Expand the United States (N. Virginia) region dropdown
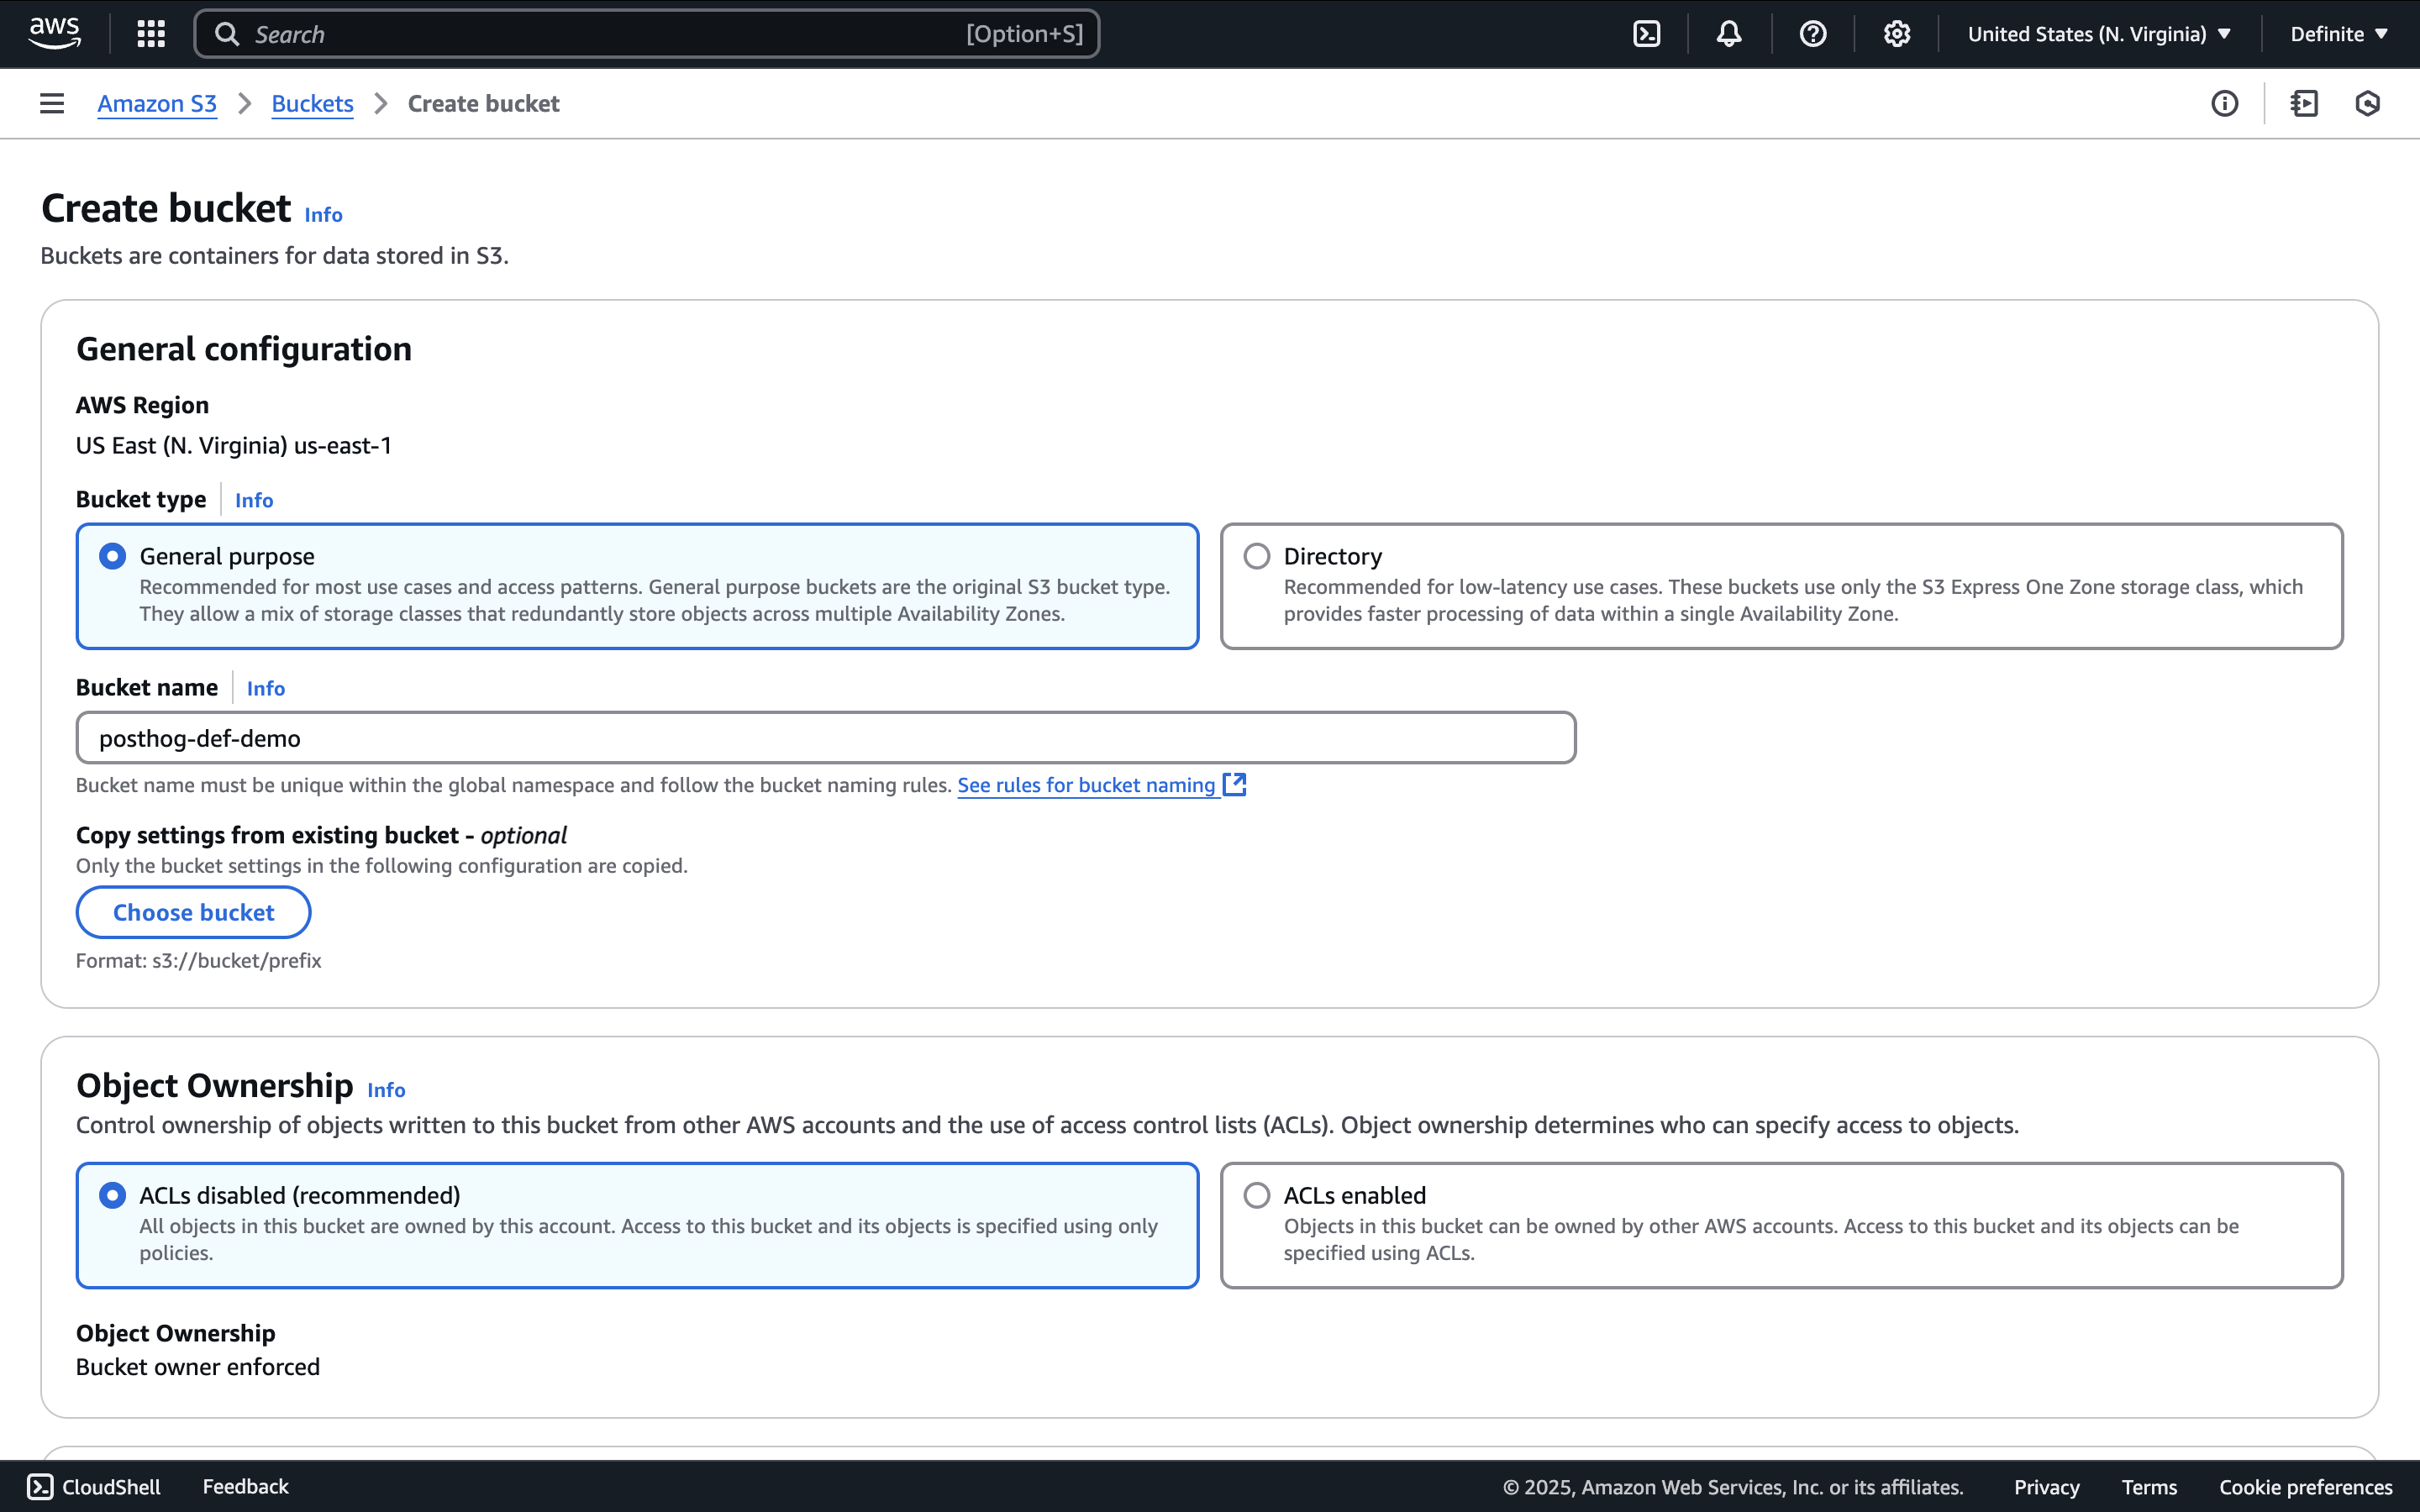The width and height of the screenshot is (2420, 1512). coord(2098,34)
